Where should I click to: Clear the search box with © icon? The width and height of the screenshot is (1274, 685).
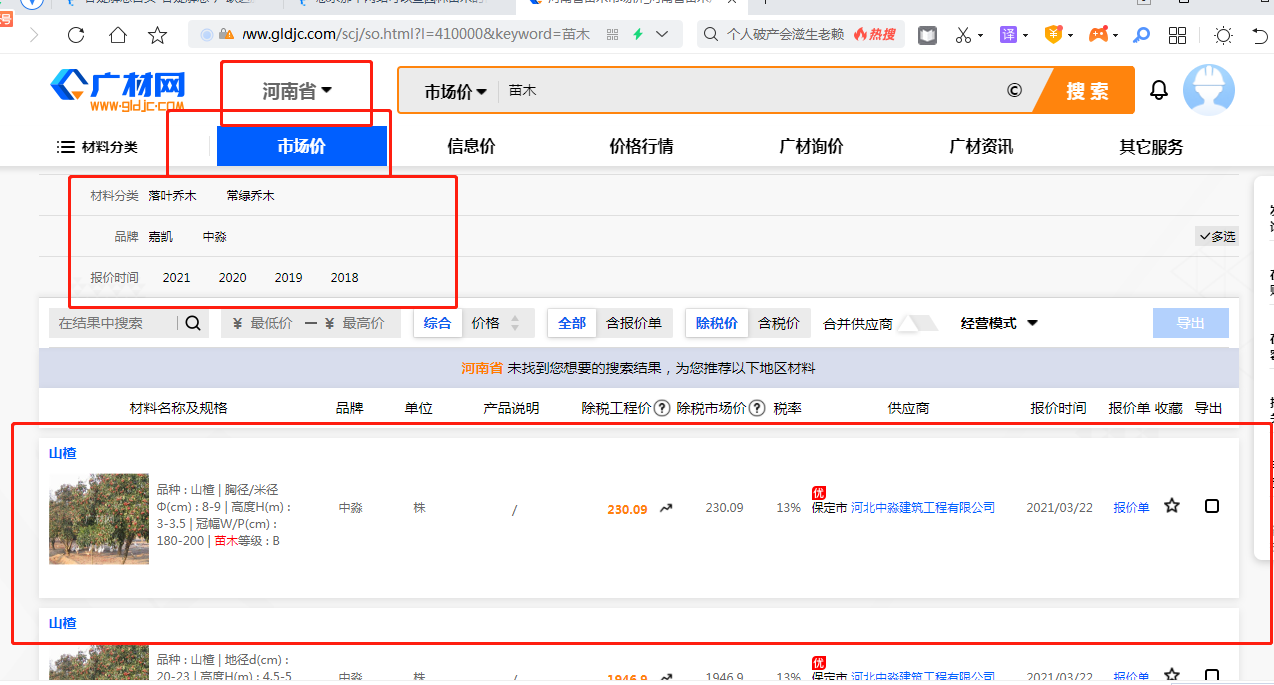(x=1014, y=91)
